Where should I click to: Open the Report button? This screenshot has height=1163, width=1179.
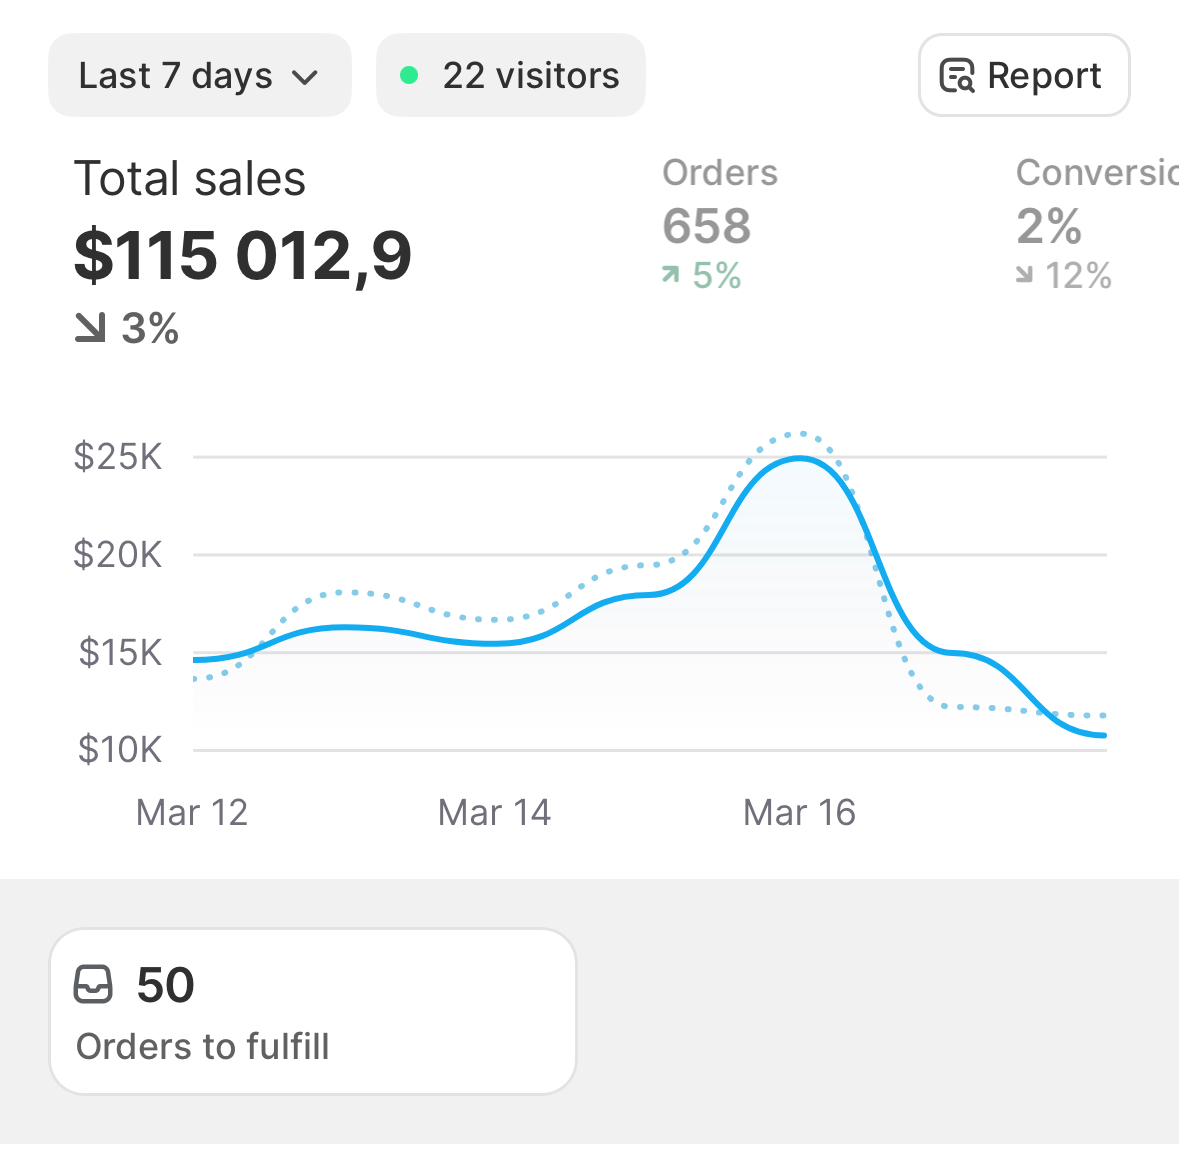point(1024,76)
